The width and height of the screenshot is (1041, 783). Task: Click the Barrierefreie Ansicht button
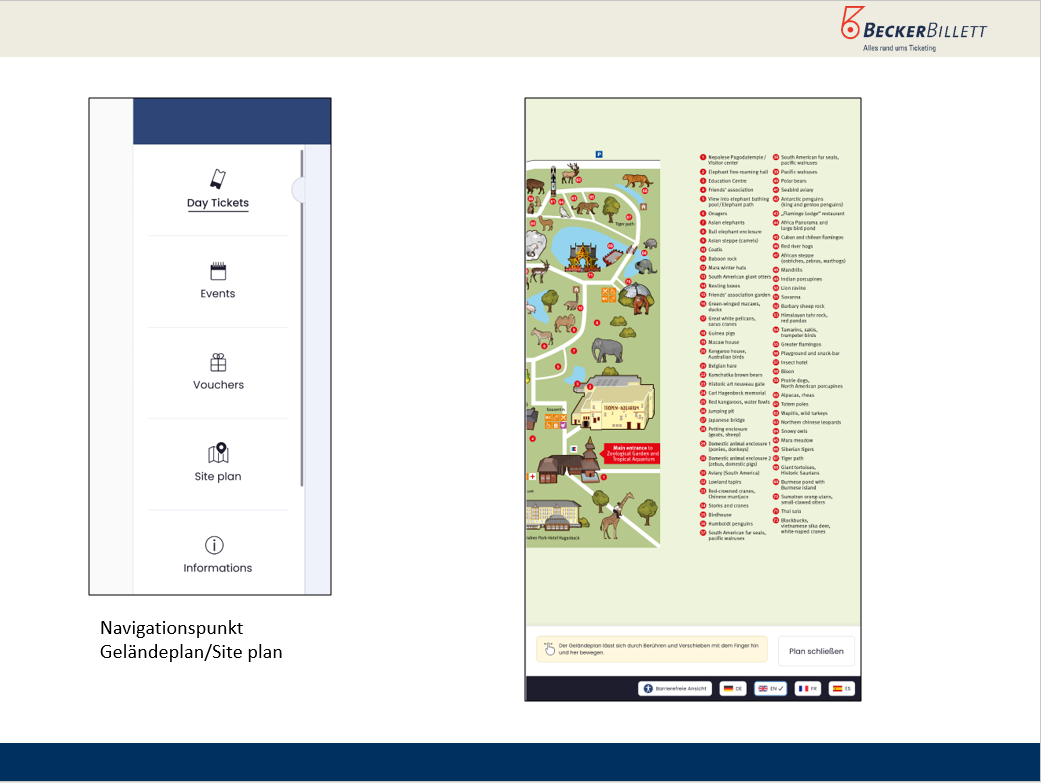675,689
